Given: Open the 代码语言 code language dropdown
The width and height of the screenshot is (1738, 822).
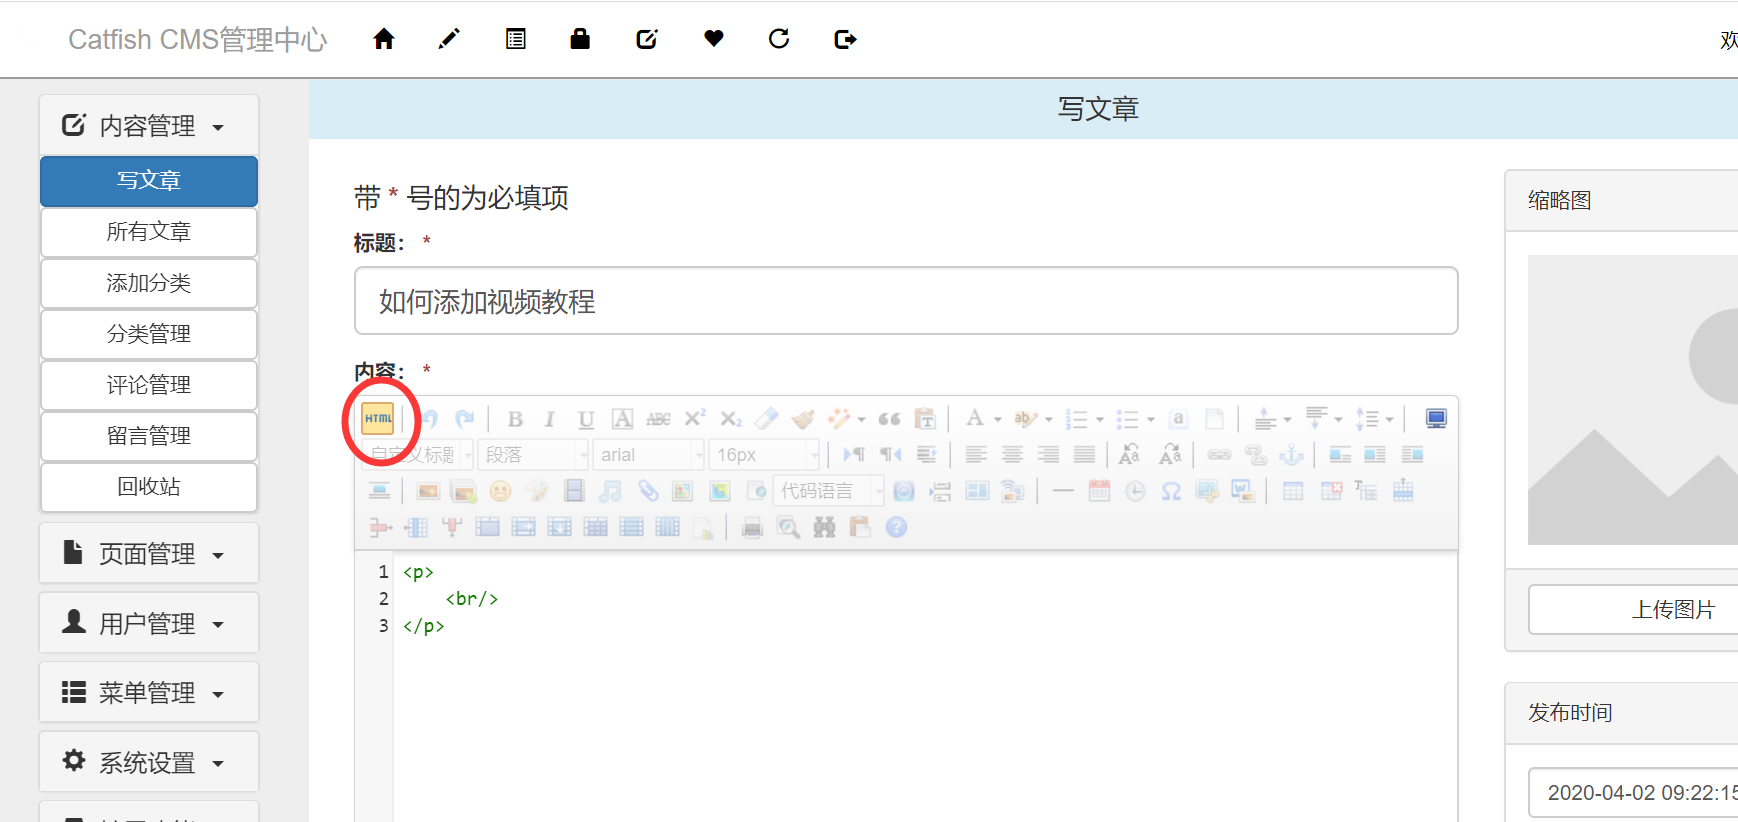Looking at the screenshot, I should click(829, 491).
